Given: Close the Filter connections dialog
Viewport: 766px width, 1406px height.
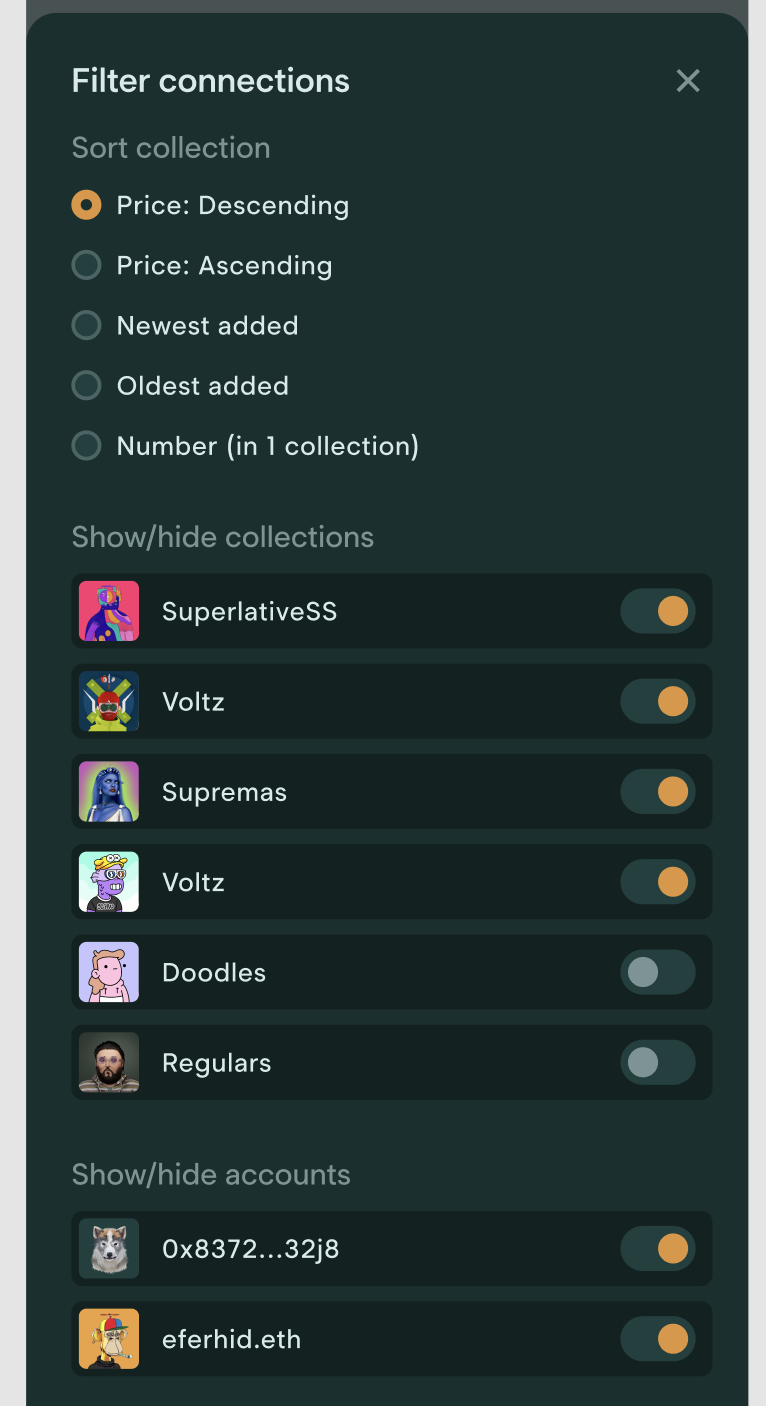Looking at the screenshot, I should (x=688, y=80).
